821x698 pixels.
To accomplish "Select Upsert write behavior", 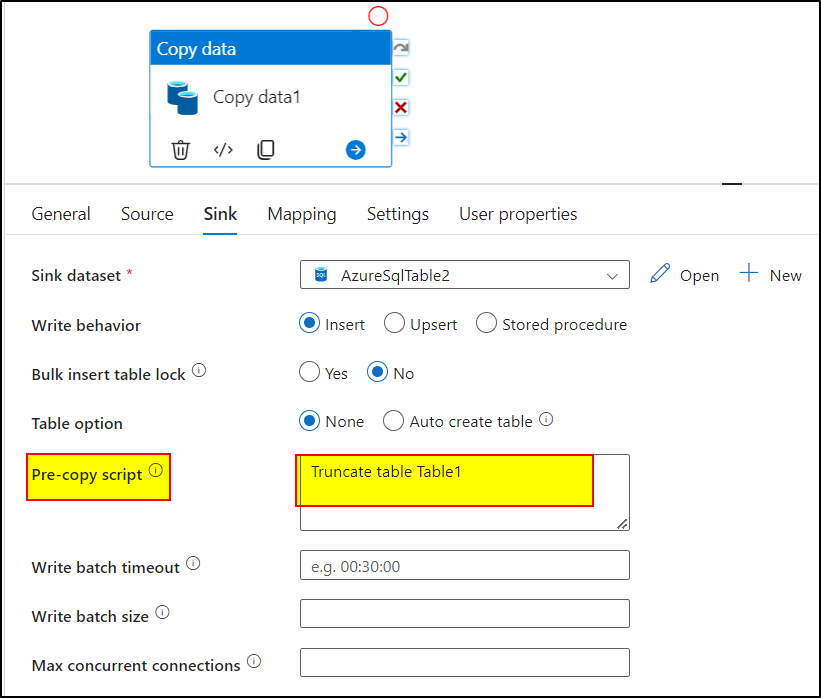I will 394,323.
